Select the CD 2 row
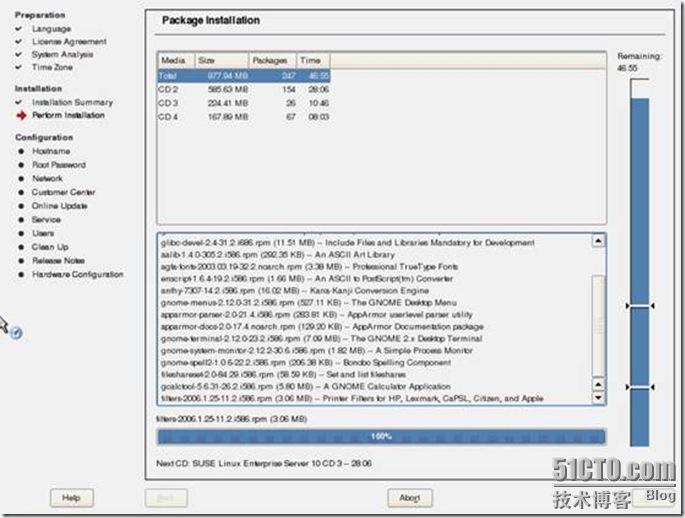The image size is (685, 518). click(244, 90)
